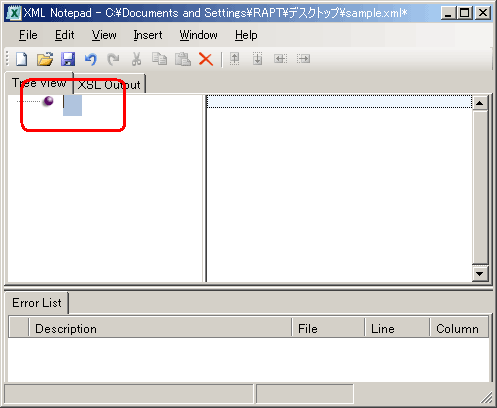The width and height of the screenshot is (497, 408).
Task: Minimize the XML Notepad window
Action: (x=448, y=13)
